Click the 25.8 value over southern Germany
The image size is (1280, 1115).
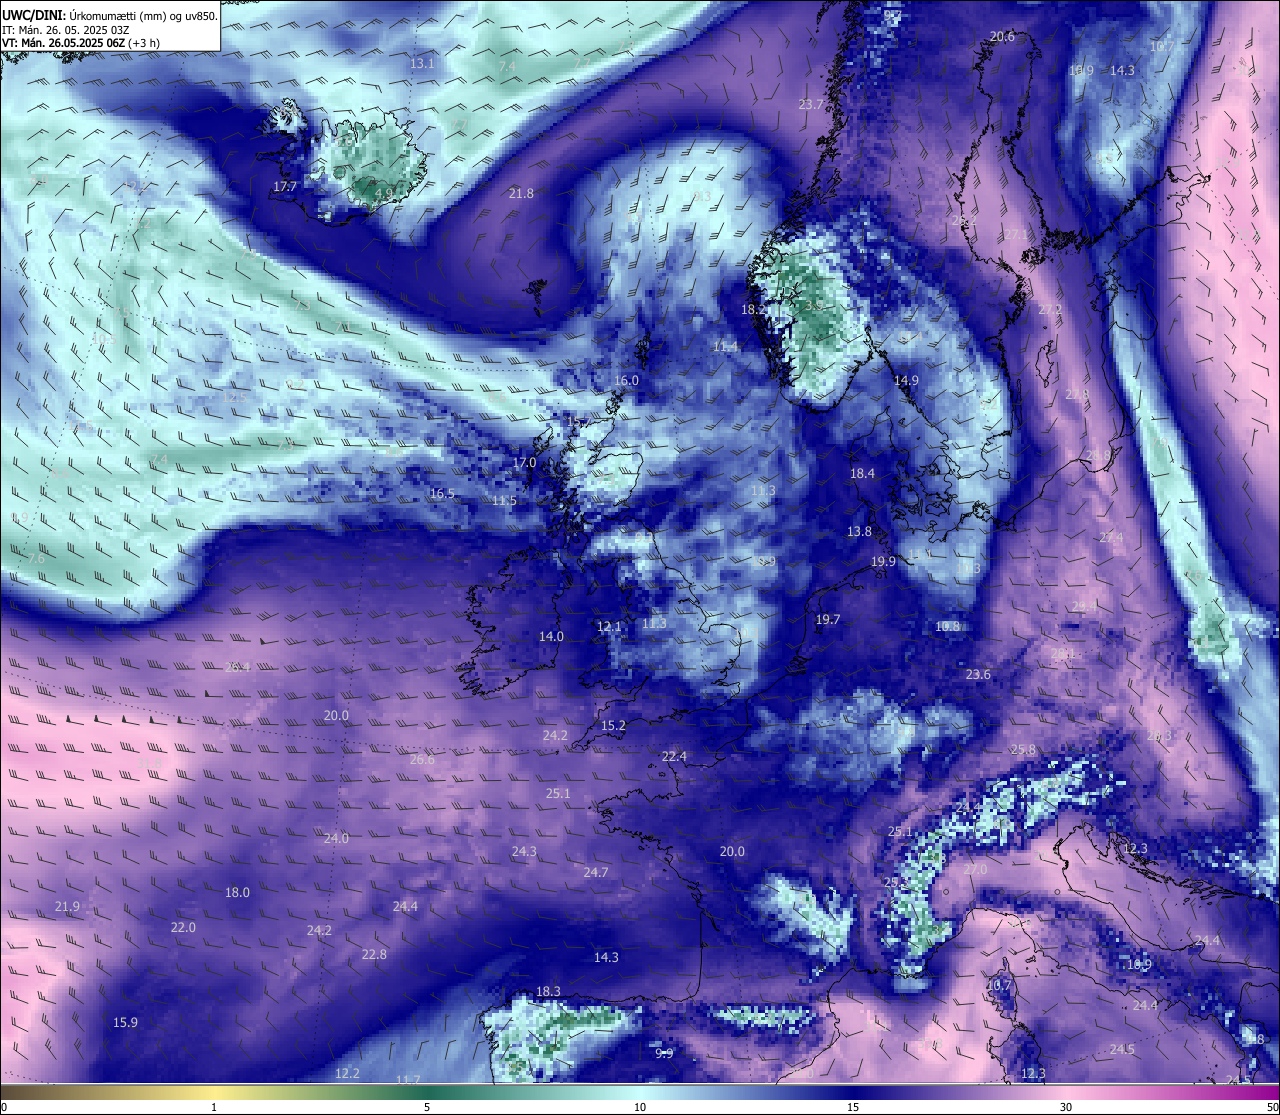click(1023, 750)
